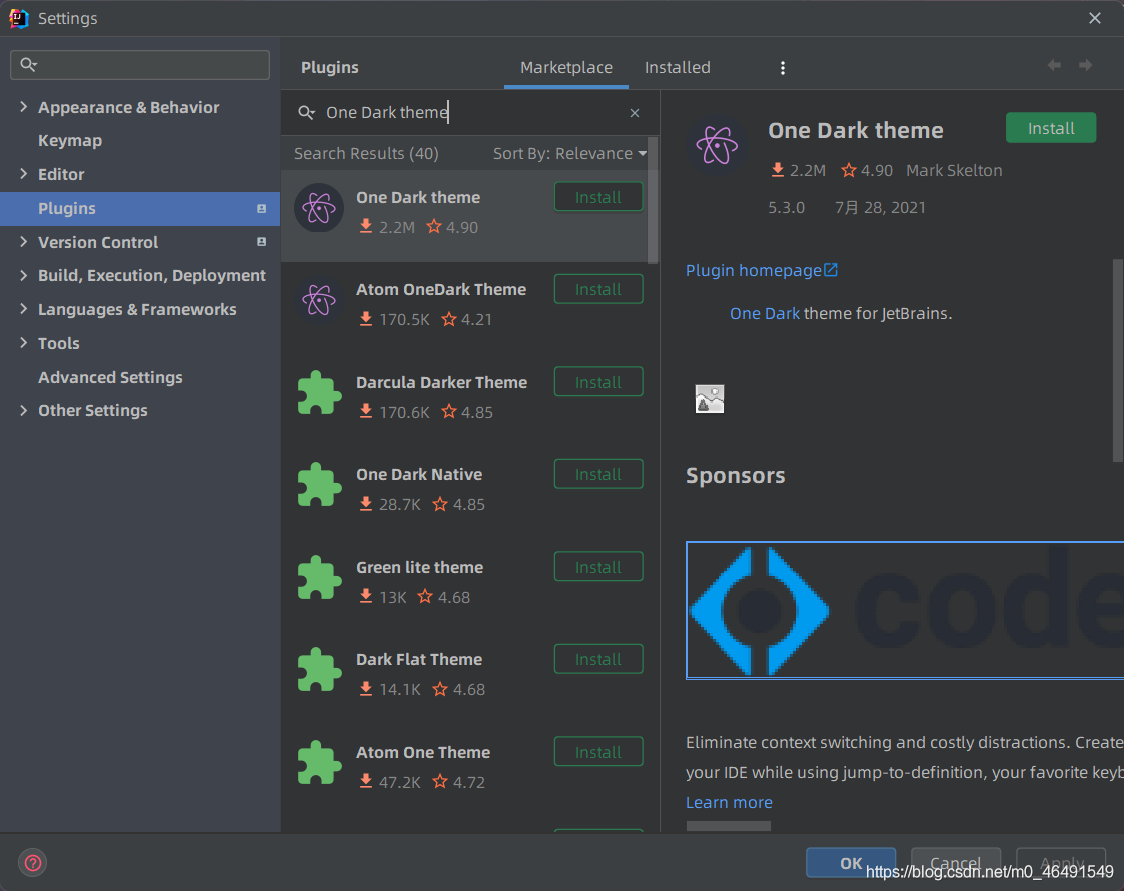Screen dimensions: 1124x891
Task: Install One Dark theme from the results list
Action: click(x=599, y=197)
